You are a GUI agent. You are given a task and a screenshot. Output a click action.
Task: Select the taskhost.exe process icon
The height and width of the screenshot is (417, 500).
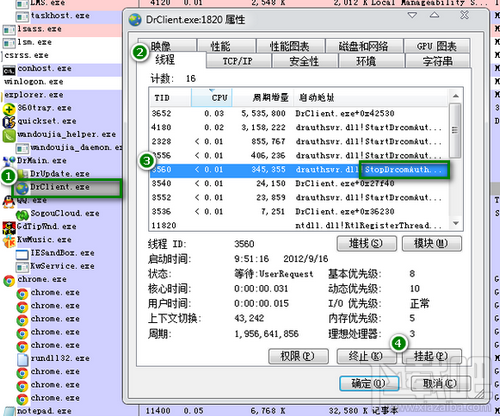click(22, 16)
